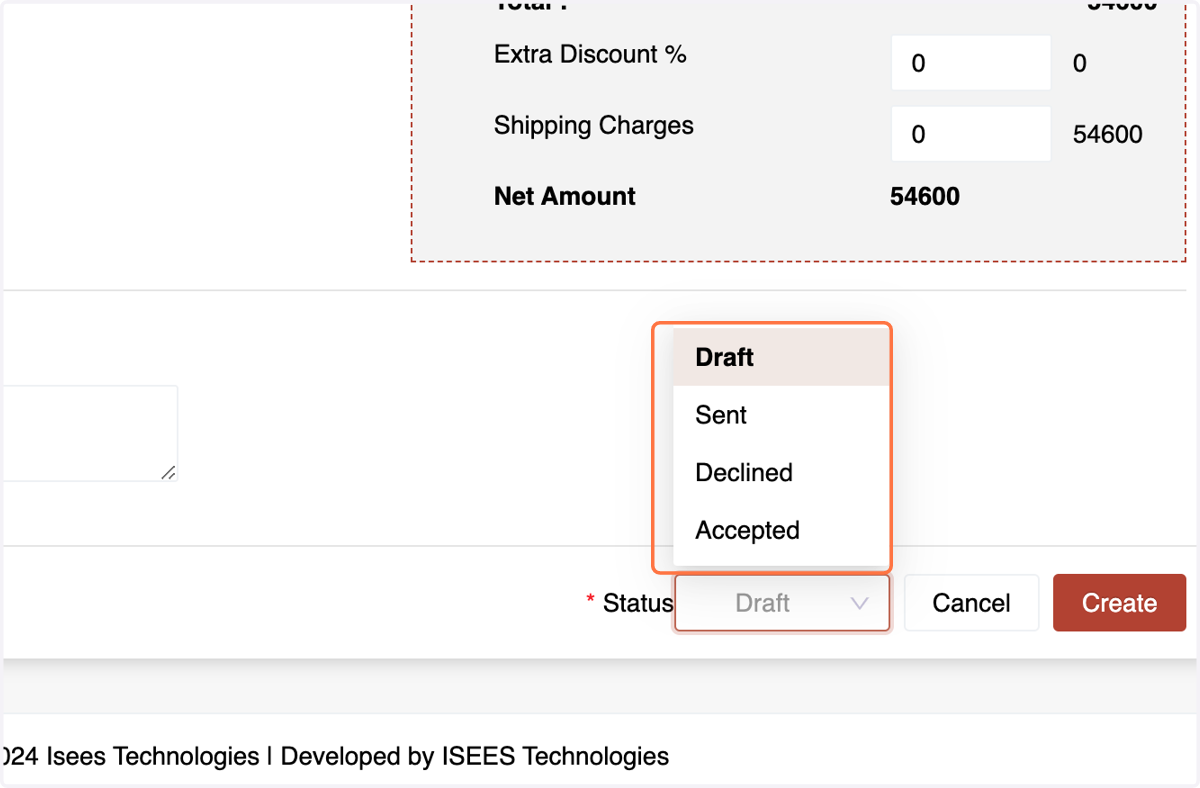Click the Create button

pos(1119,603)
